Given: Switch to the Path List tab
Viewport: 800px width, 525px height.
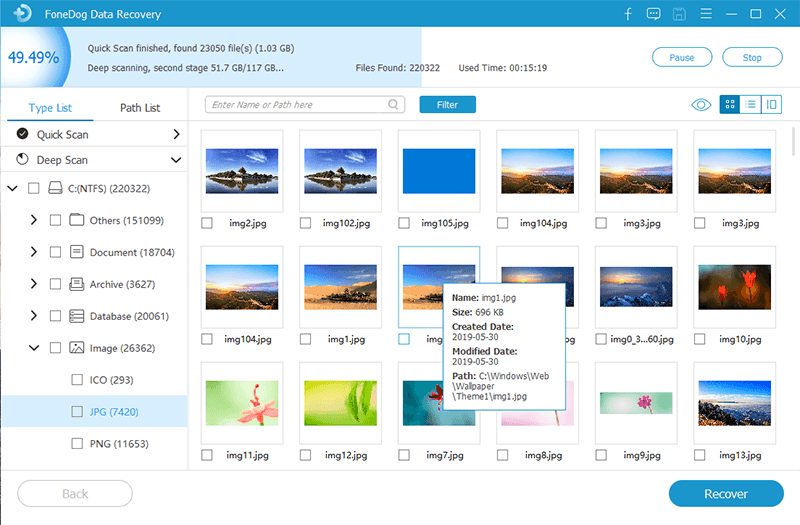Looking at the screenshot, I should coord(140,108).
